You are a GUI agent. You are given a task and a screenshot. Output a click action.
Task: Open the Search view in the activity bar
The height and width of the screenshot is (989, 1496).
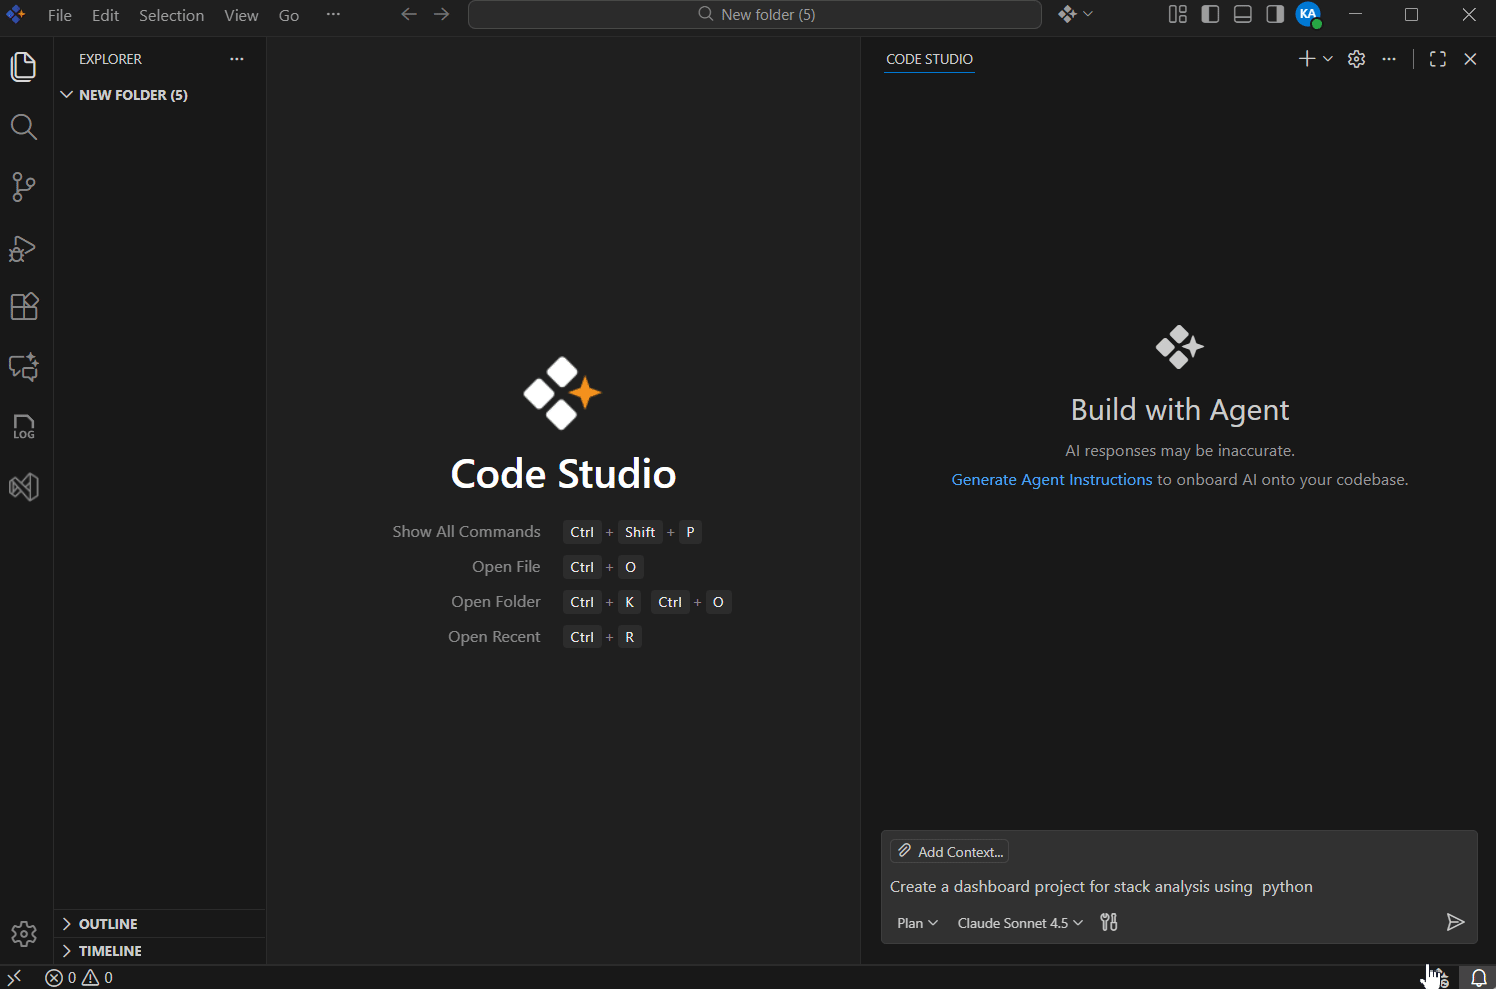point(23,127)
